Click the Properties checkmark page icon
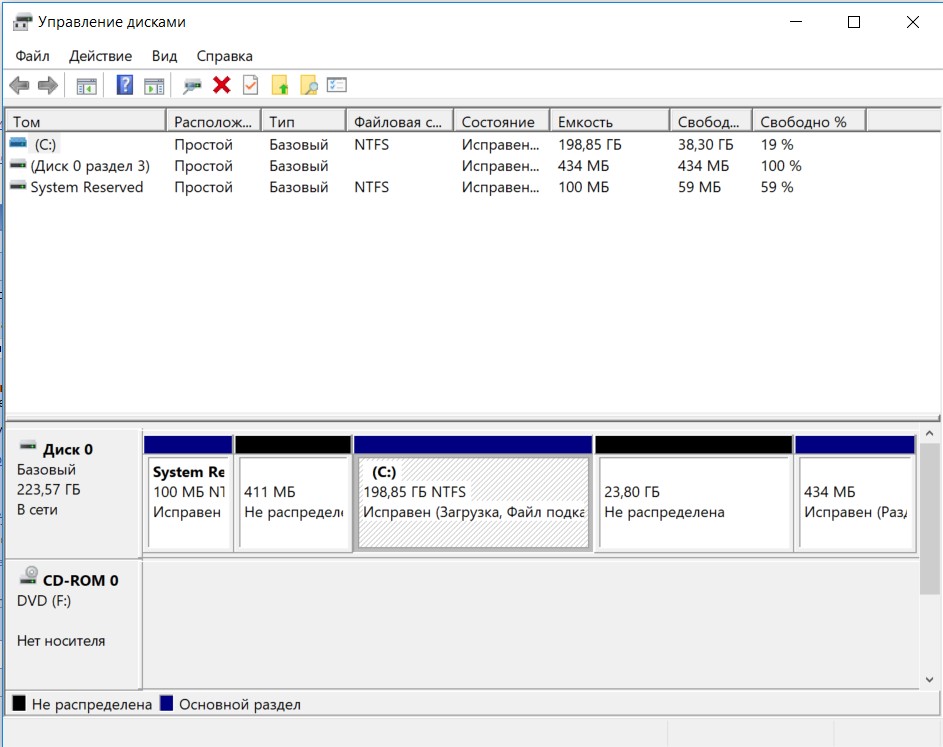The image size is (943, 747). coord(250,86)
